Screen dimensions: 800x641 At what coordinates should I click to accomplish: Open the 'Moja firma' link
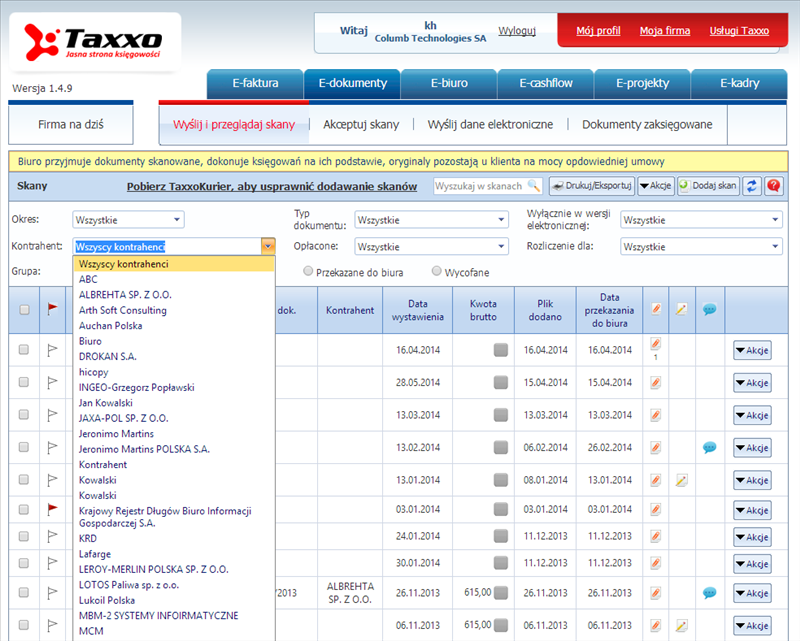click(665, 31)
